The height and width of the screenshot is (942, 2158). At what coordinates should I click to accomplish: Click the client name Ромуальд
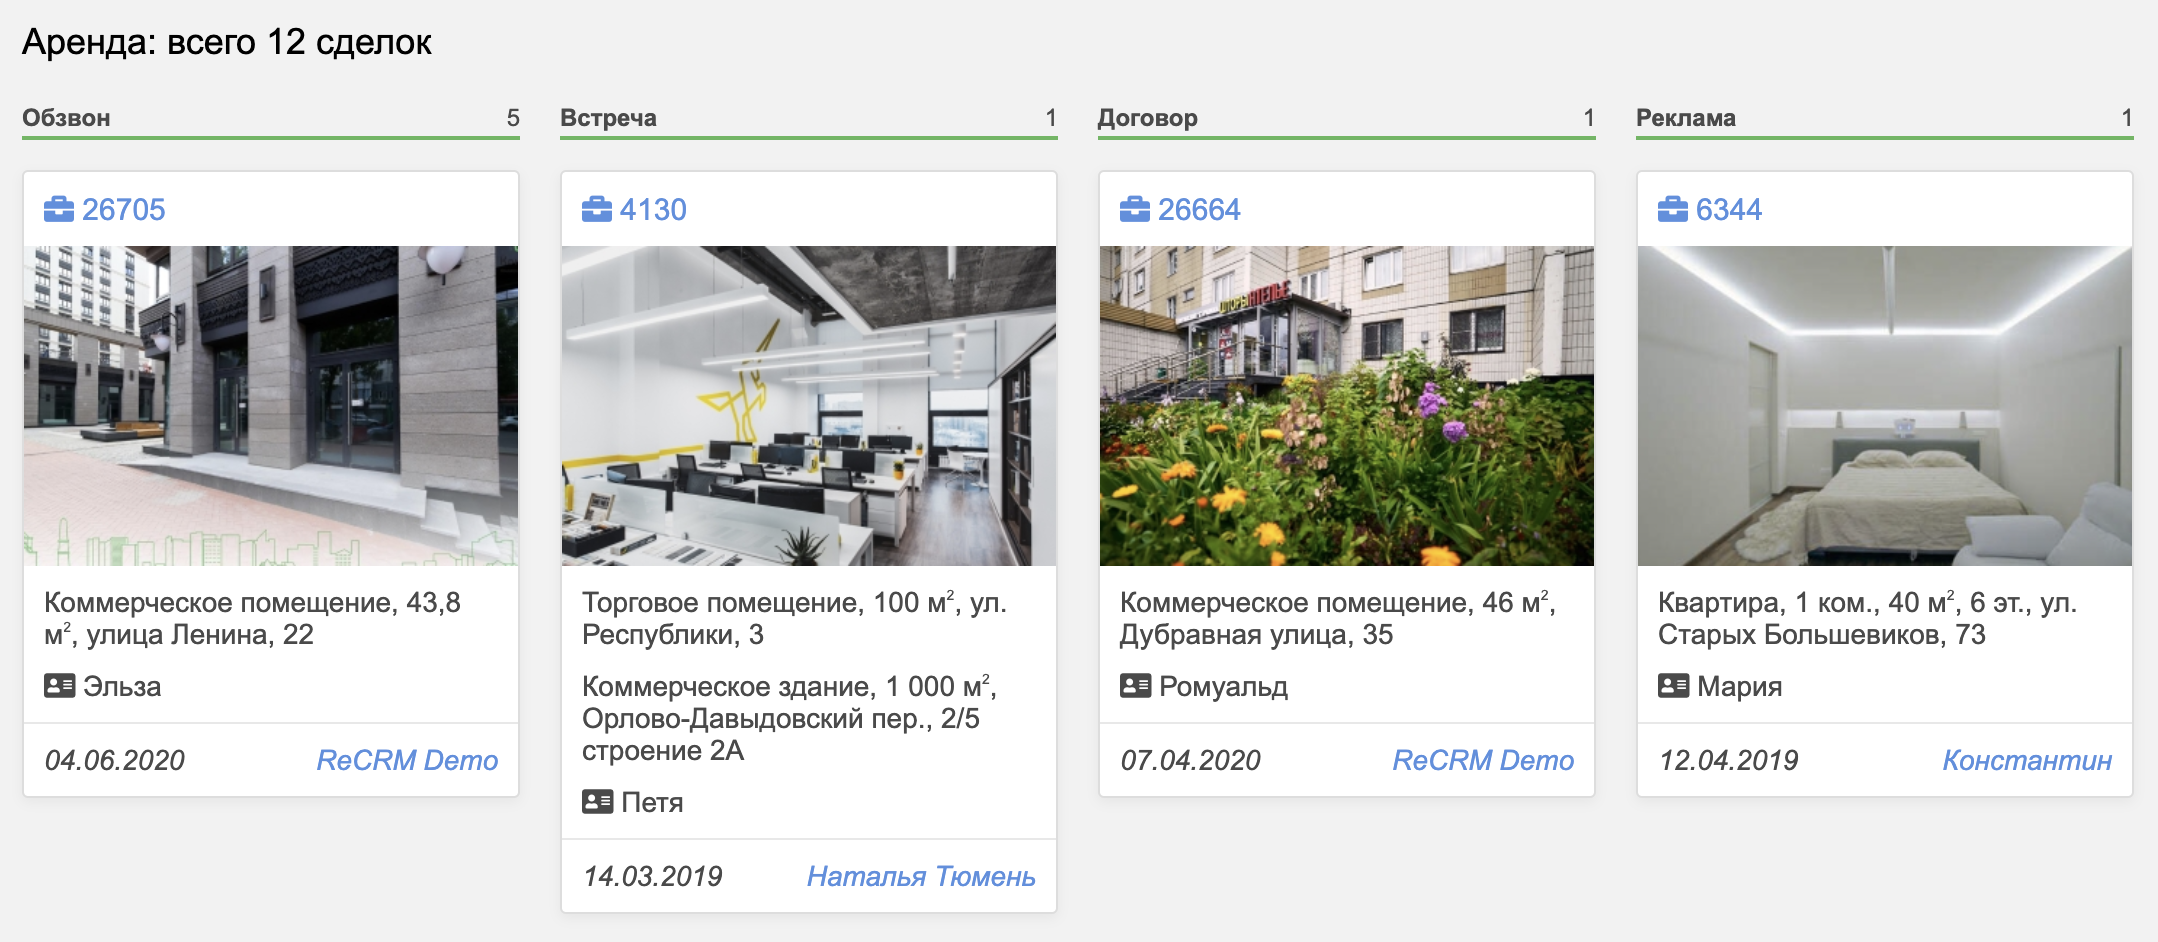click(x=1223, y=686)
